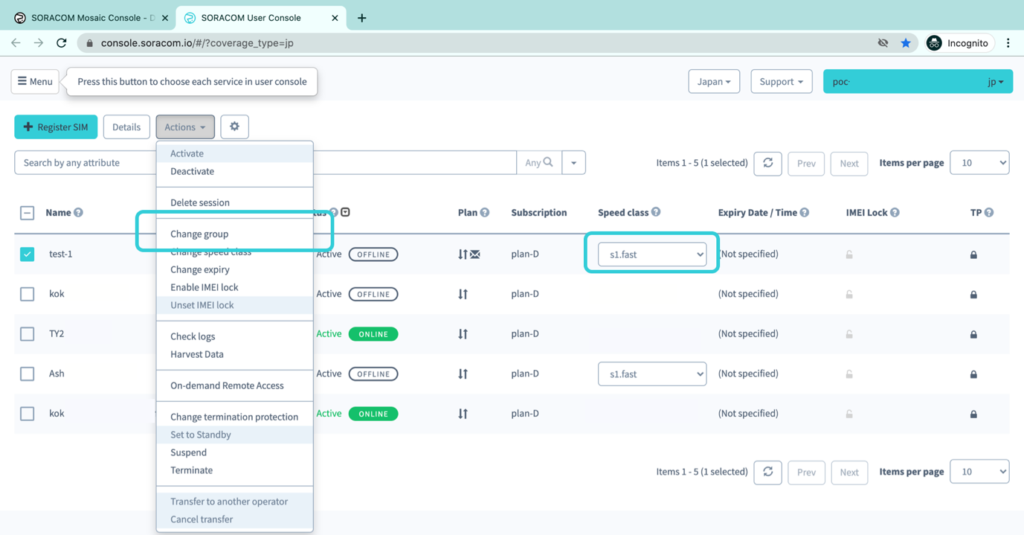This screenshot has height=535, width=1024.
Task: Open a new browser tab
Action: click(x=362, y=18)
